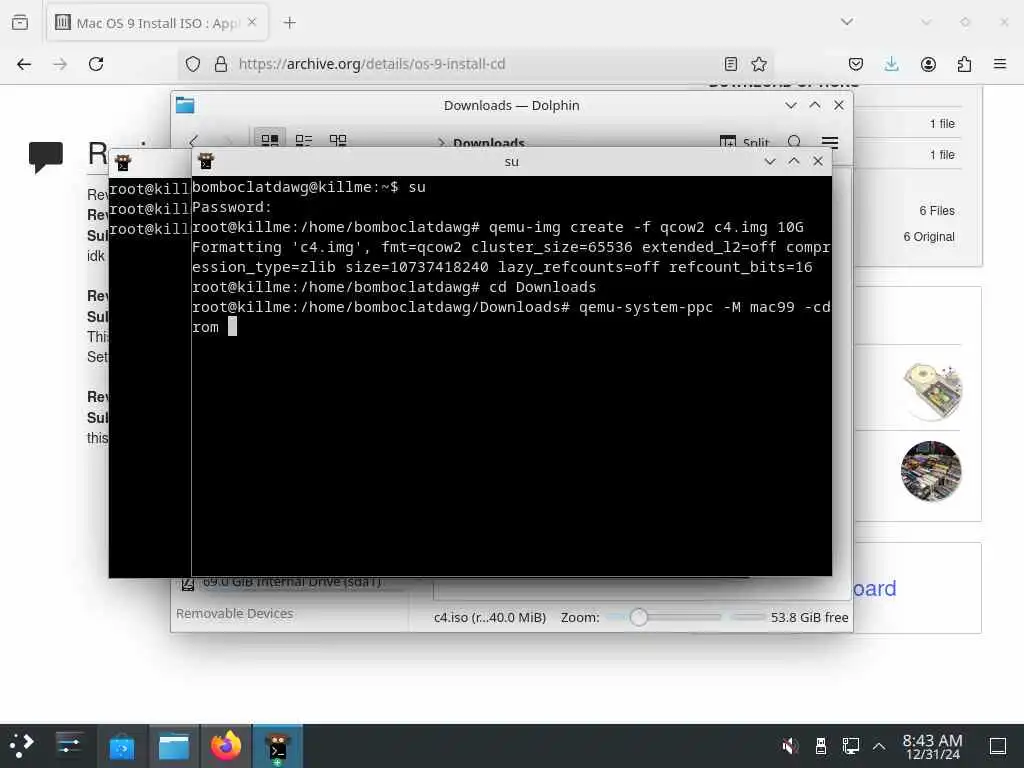Open Firefox extensions menu

pos(964,64)
